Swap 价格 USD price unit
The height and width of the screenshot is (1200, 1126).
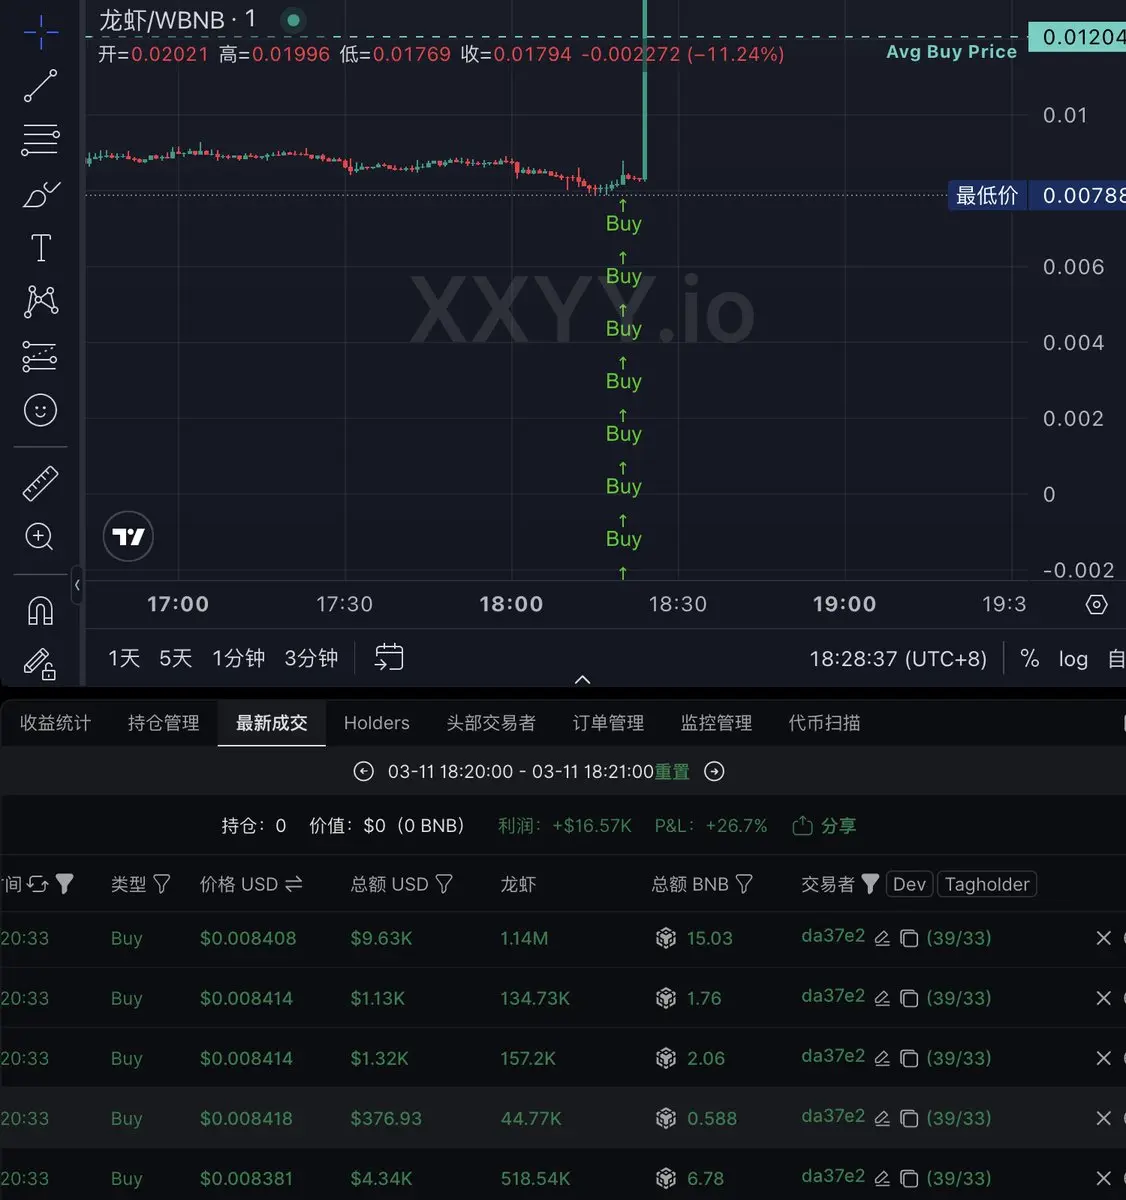[x=294, y=884]
